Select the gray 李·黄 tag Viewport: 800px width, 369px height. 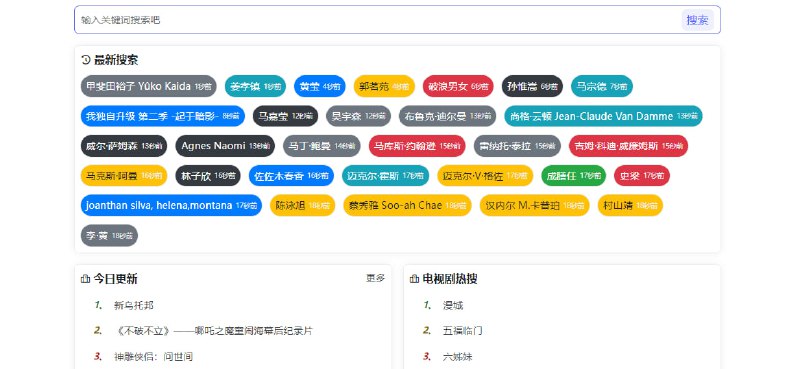(109, 235)
